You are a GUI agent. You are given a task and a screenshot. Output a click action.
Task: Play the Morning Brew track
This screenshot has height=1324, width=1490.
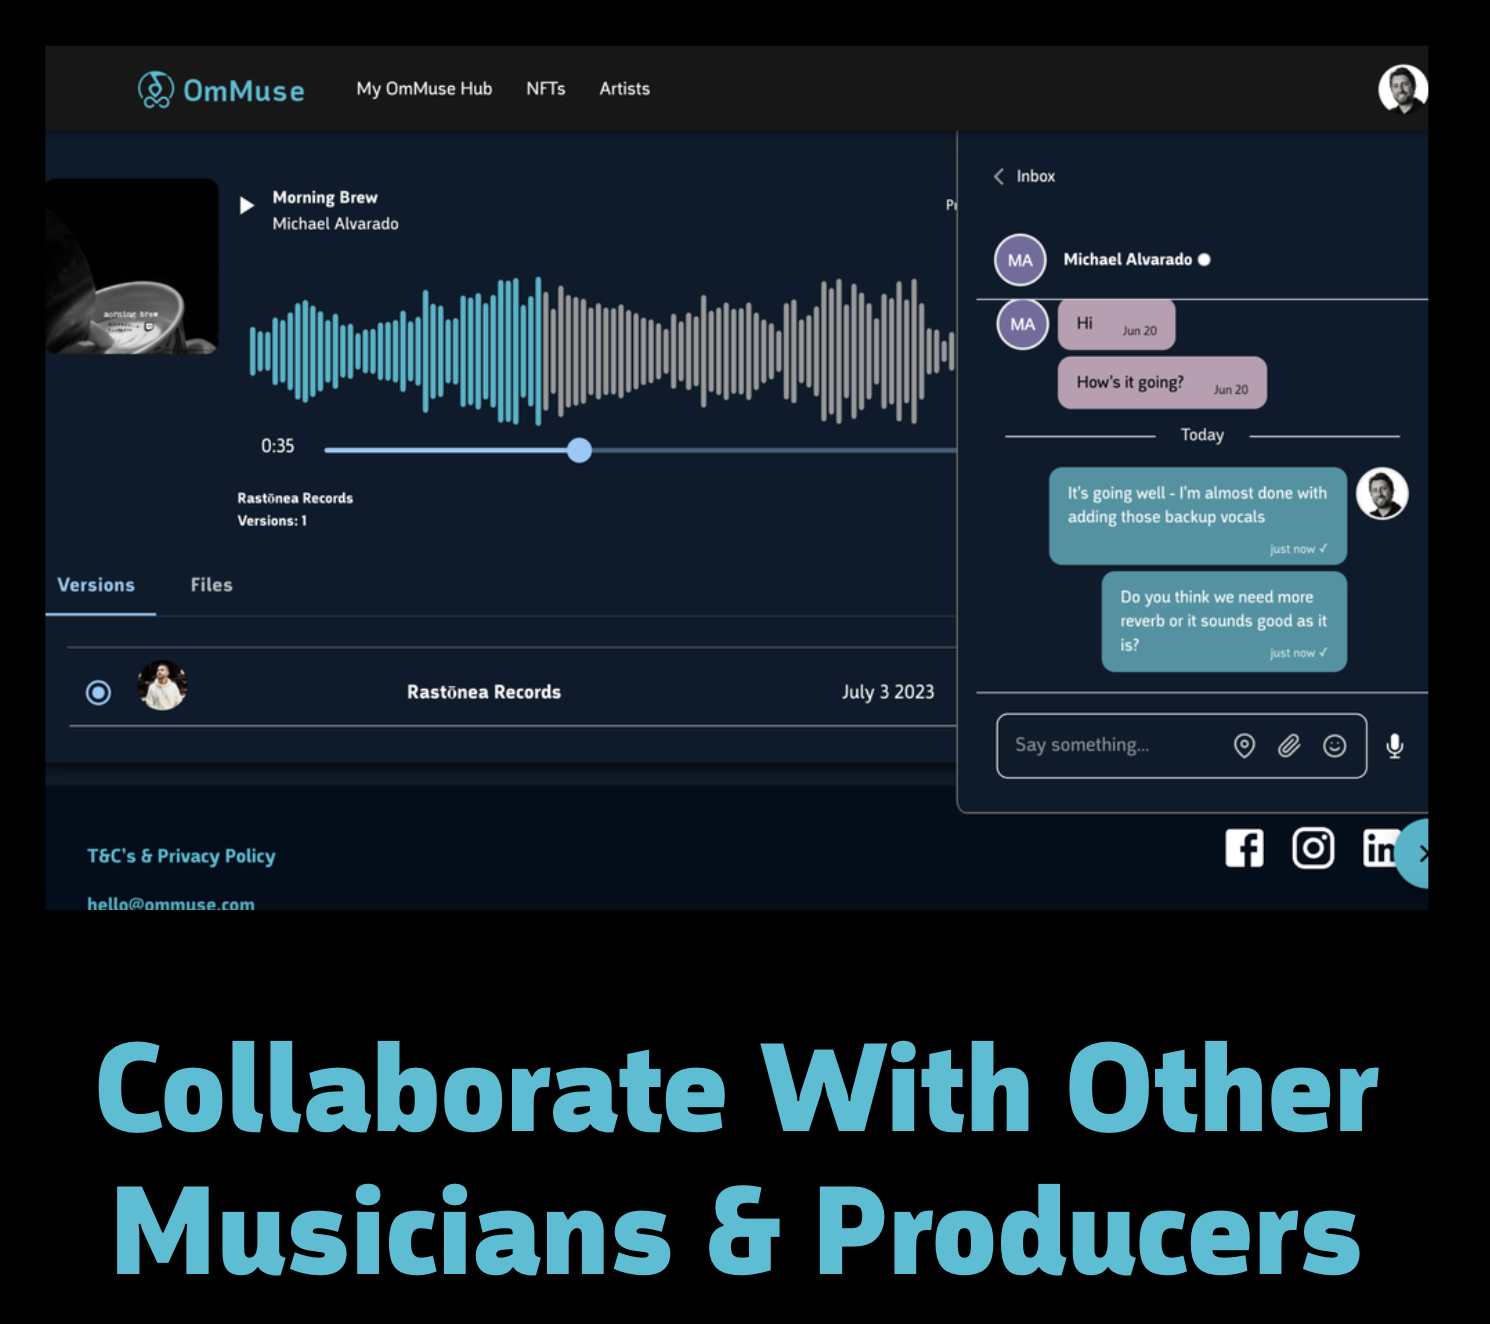[x=247, y=206]
